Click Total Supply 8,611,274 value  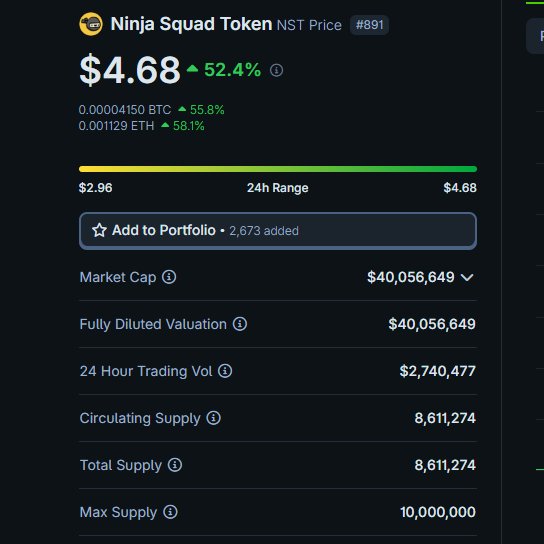pyautogui.click(x=445, y=465)
